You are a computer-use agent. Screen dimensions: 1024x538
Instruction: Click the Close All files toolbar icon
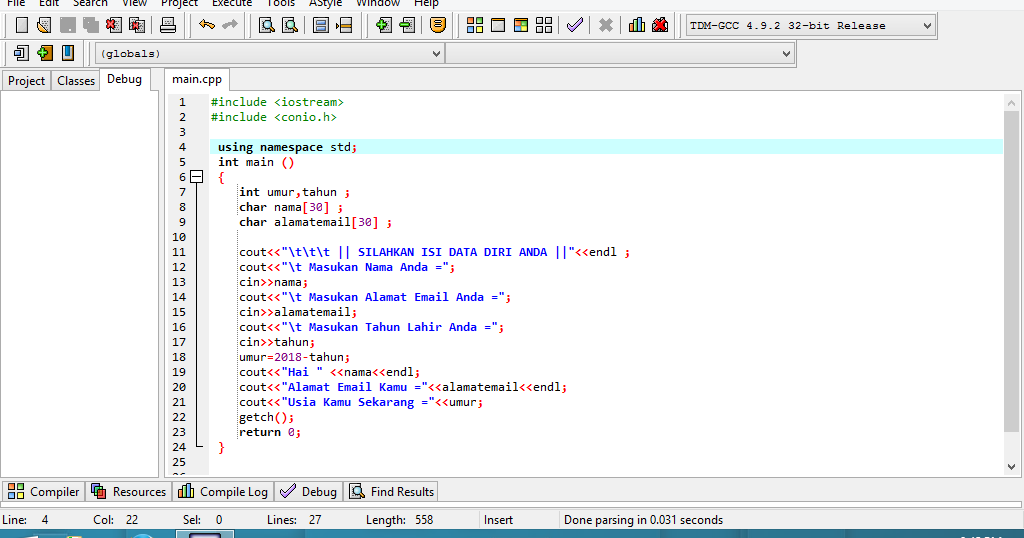click(137, 25)
